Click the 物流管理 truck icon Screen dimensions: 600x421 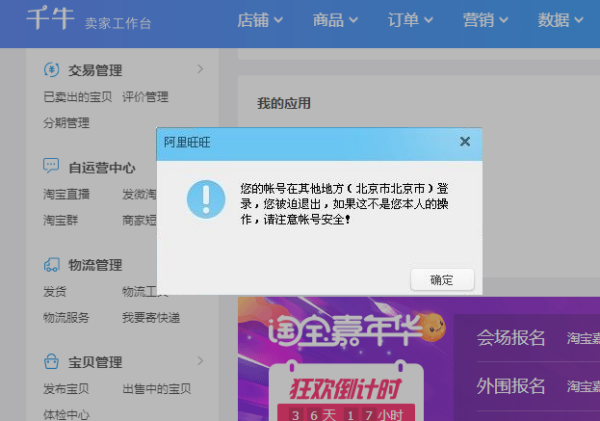click(x=51, y=264)
